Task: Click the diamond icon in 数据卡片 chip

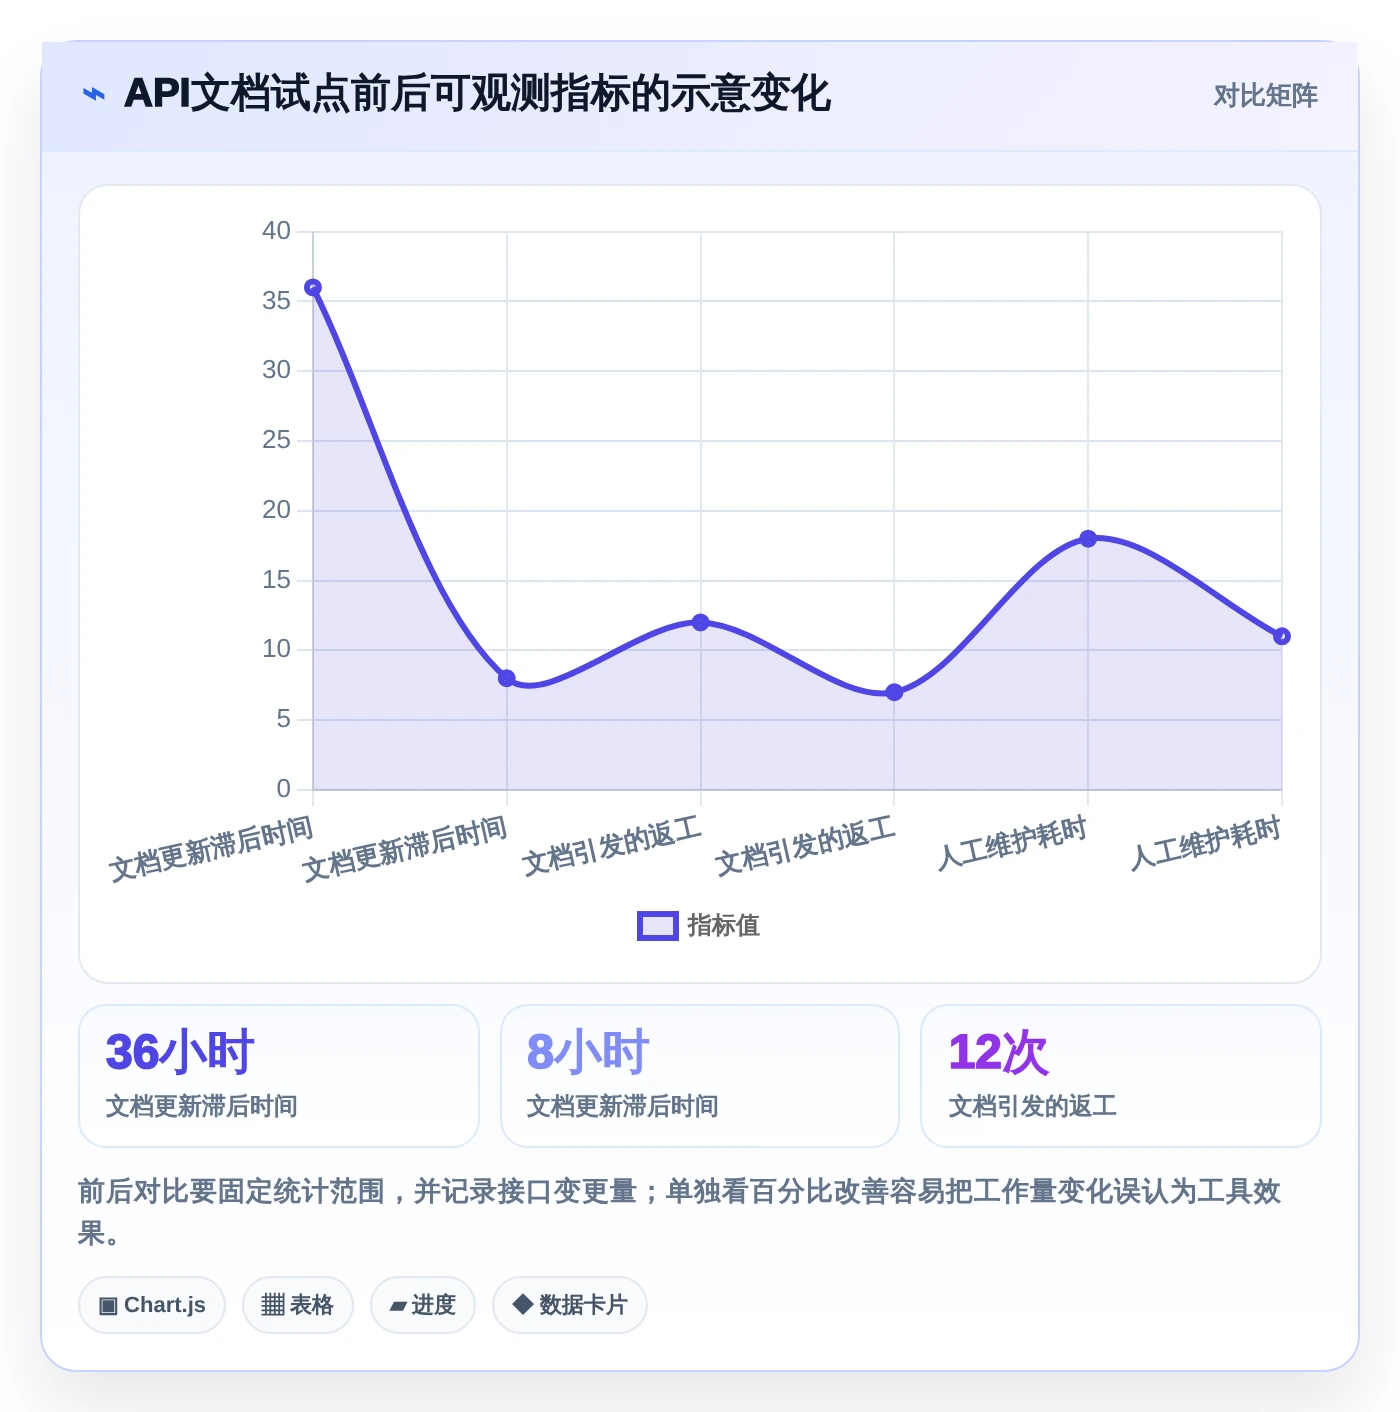Action: point(522,1304)
